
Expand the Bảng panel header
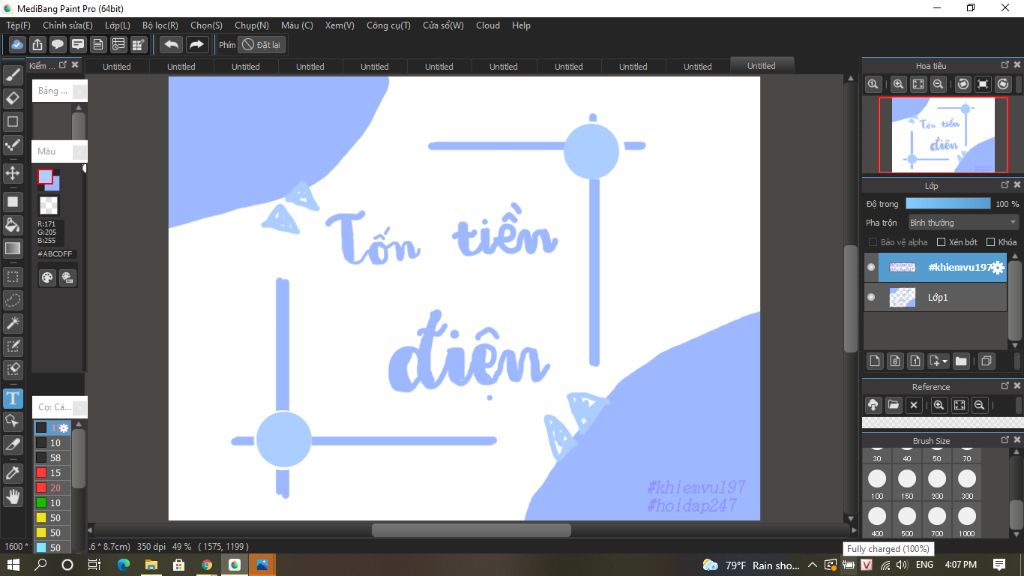[59, 91]
